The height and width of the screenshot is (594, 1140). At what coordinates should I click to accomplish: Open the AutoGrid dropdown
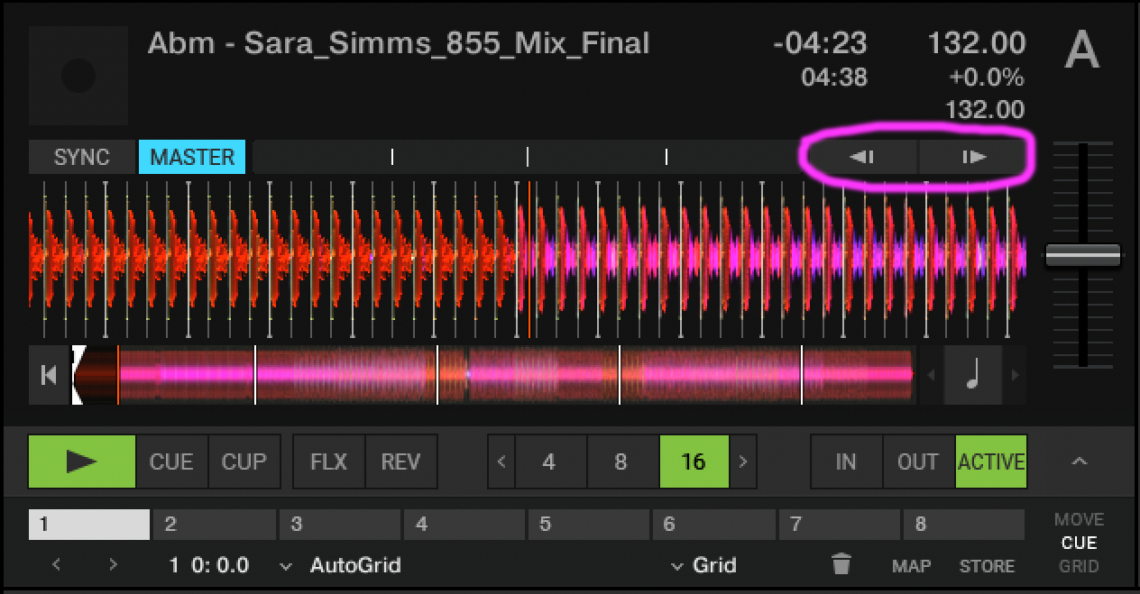[x=345, y=565]
